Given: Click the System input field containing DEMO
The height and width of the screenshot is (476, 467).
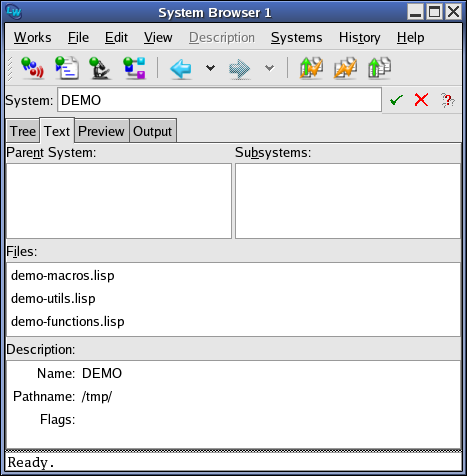Looking at the screenshot, I should coord(219,100).
